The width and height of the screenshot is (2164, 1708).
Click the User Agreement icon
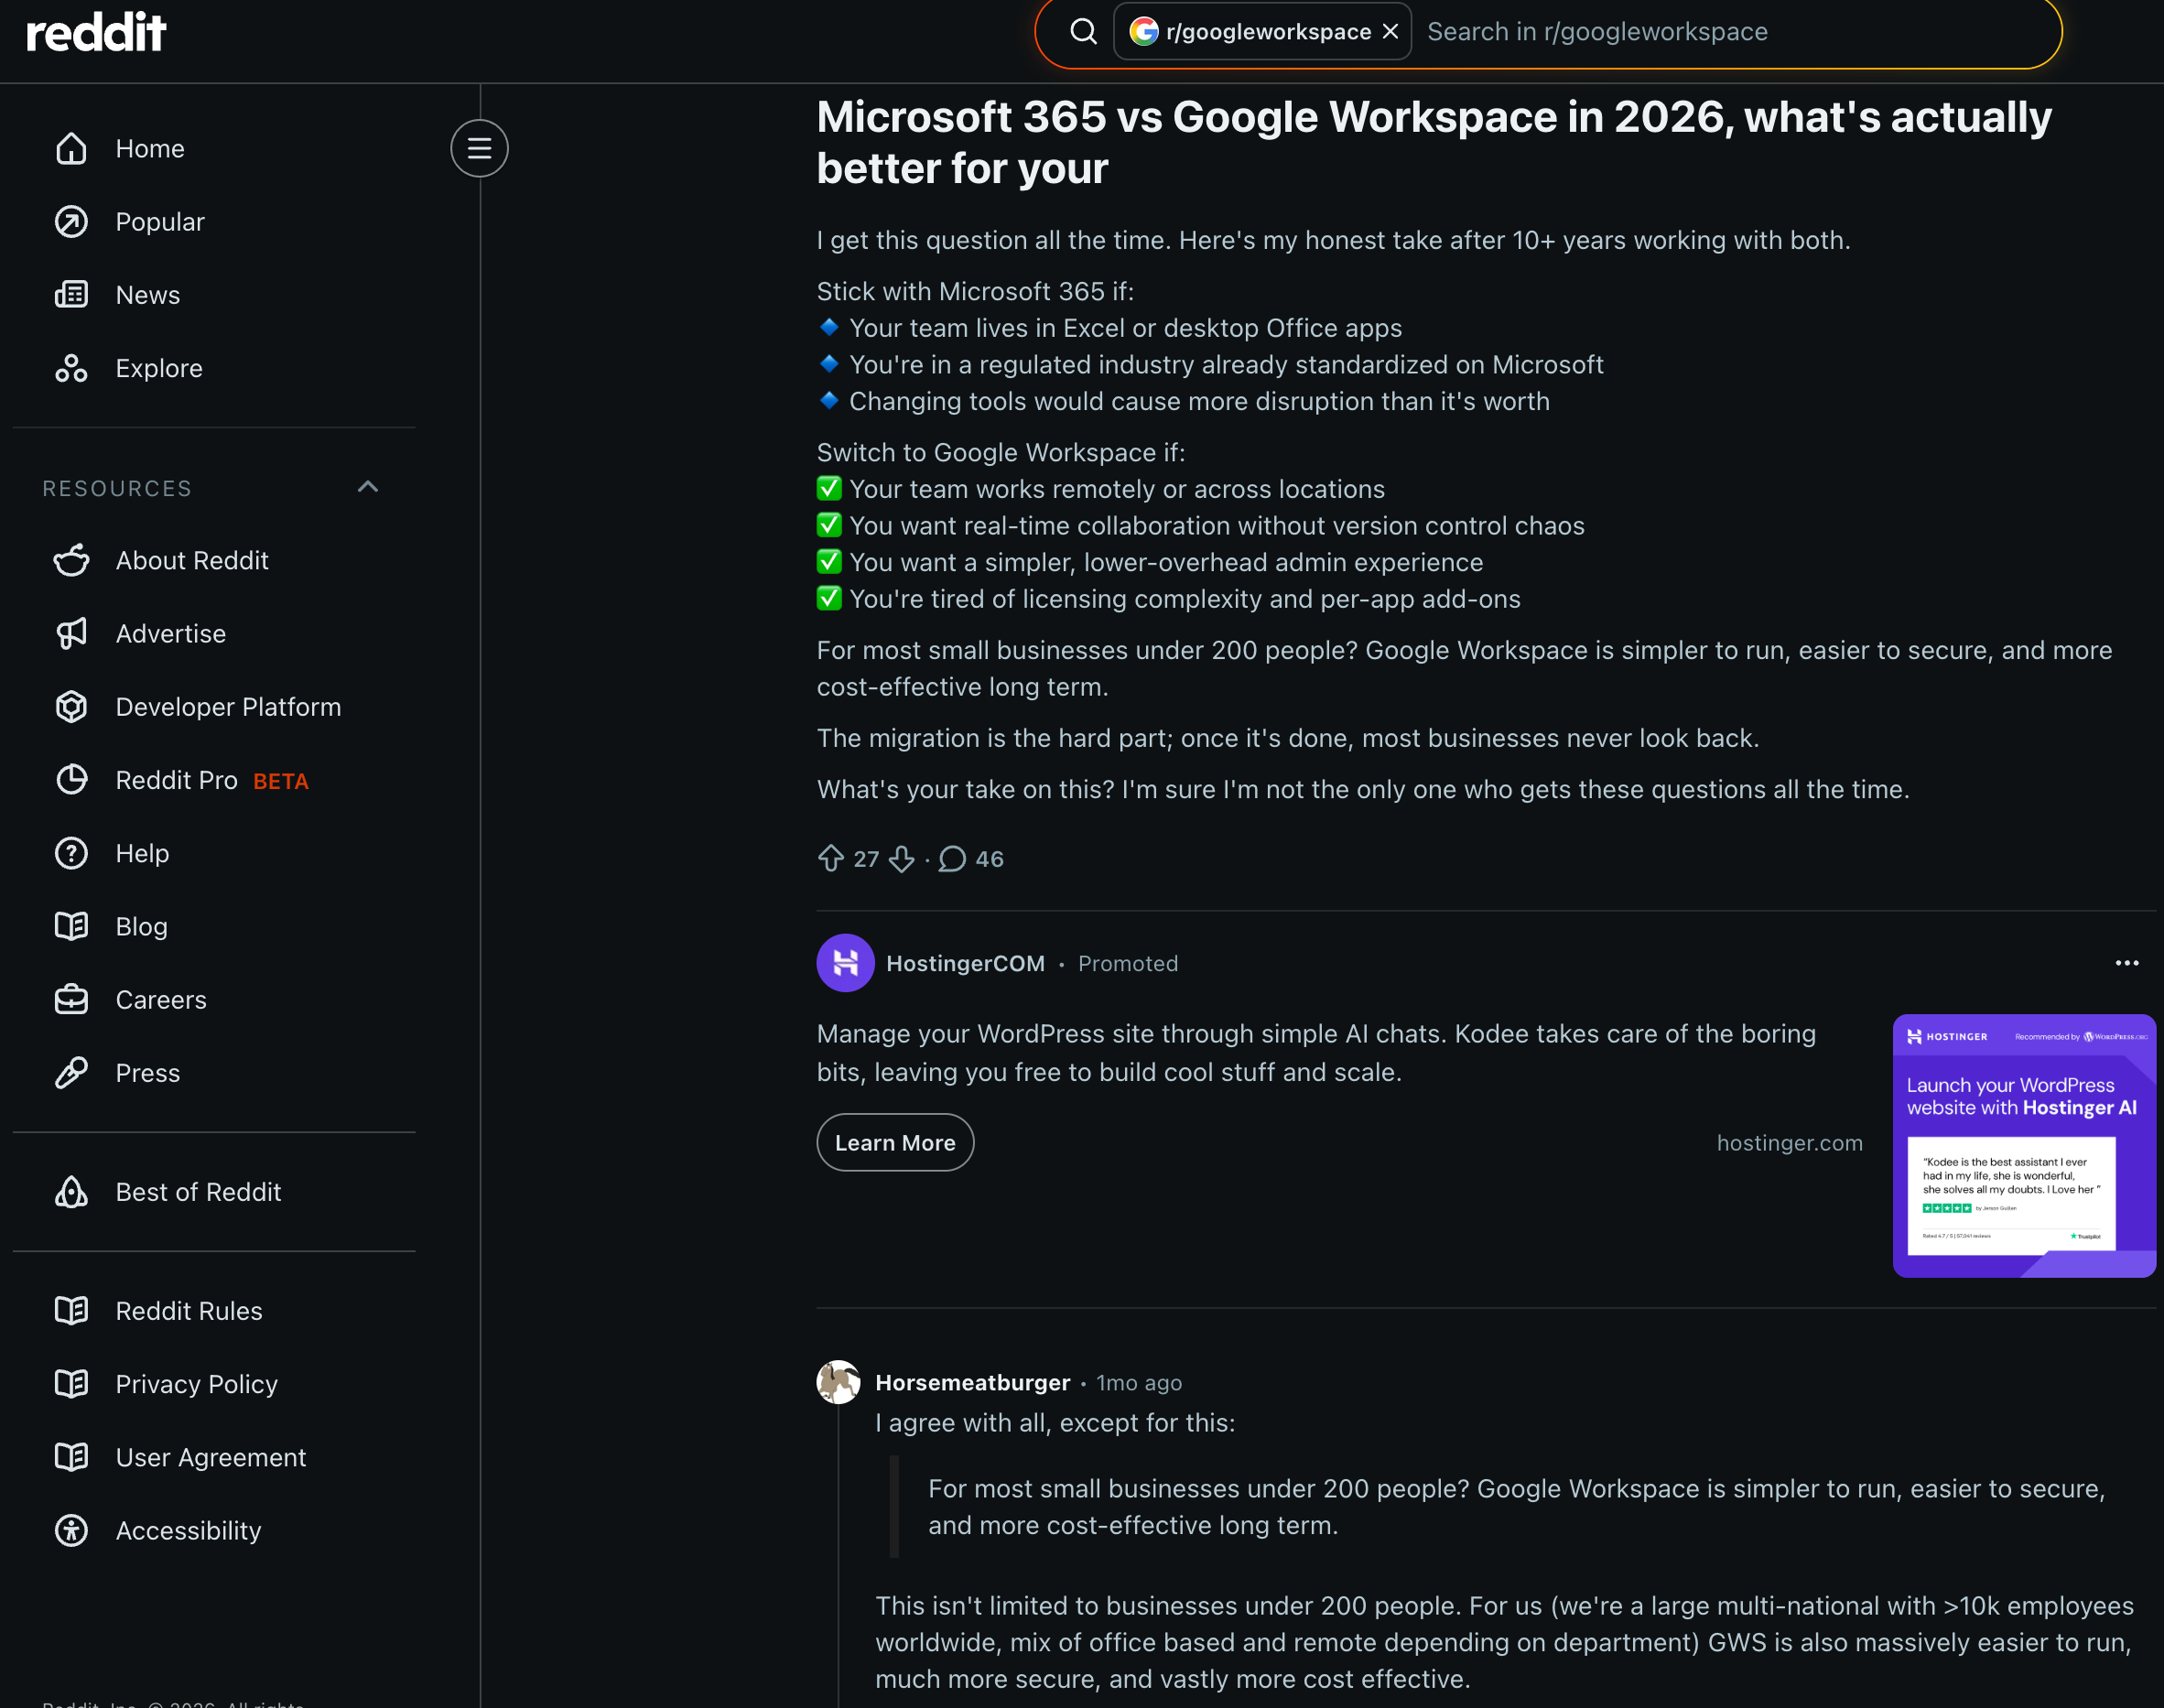tap(71, 1456)
